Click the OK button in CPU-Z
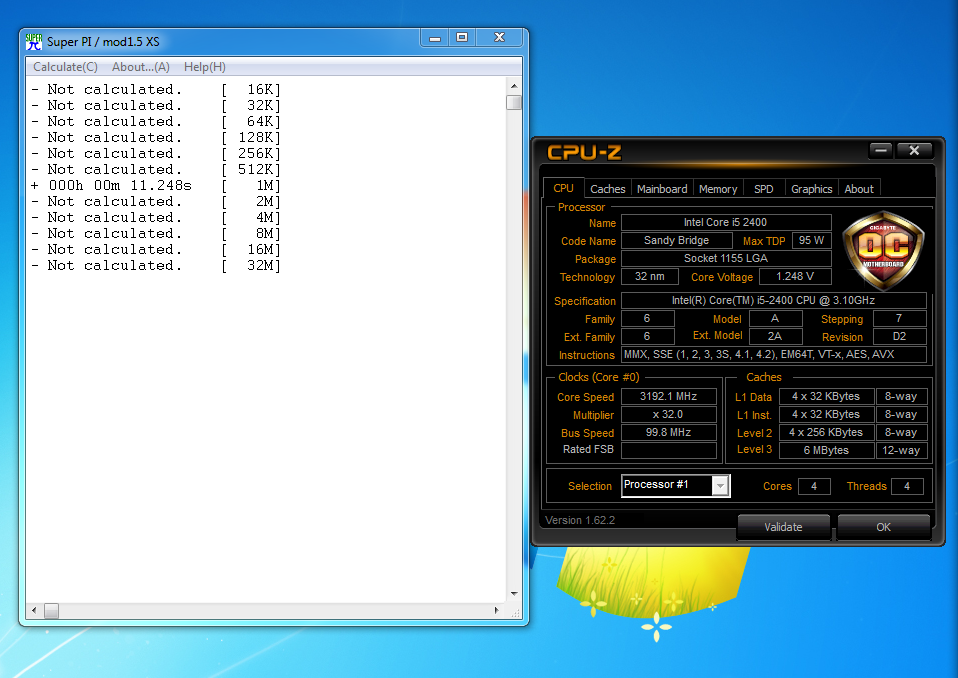 point(883,527)
